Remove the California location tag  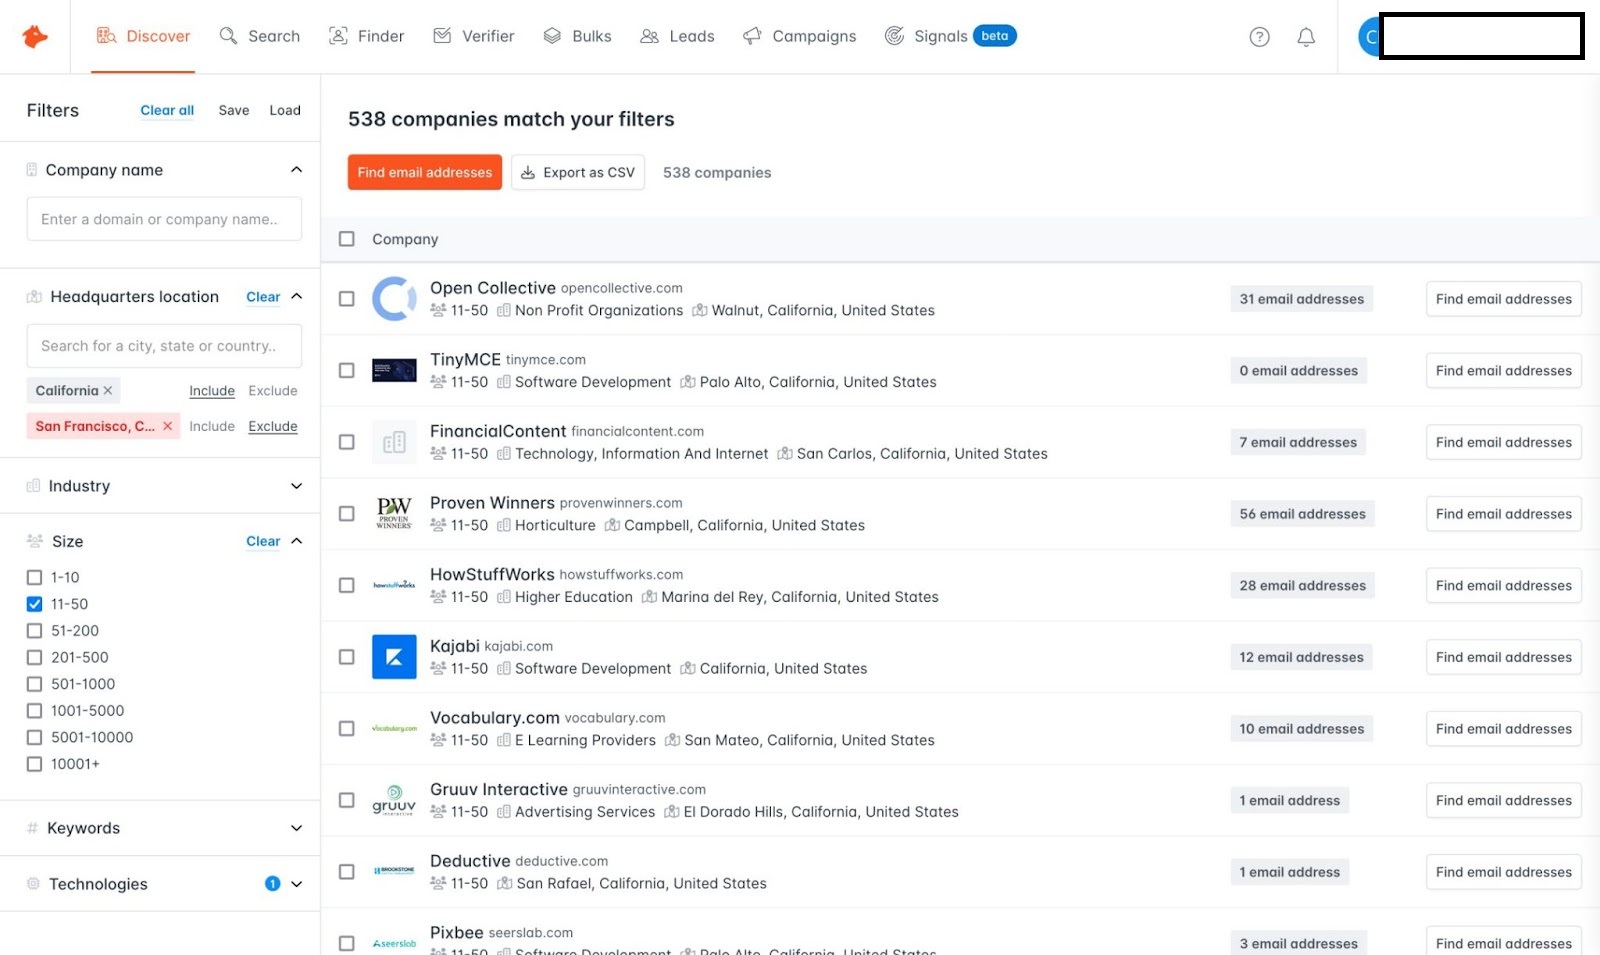[108, 391]
